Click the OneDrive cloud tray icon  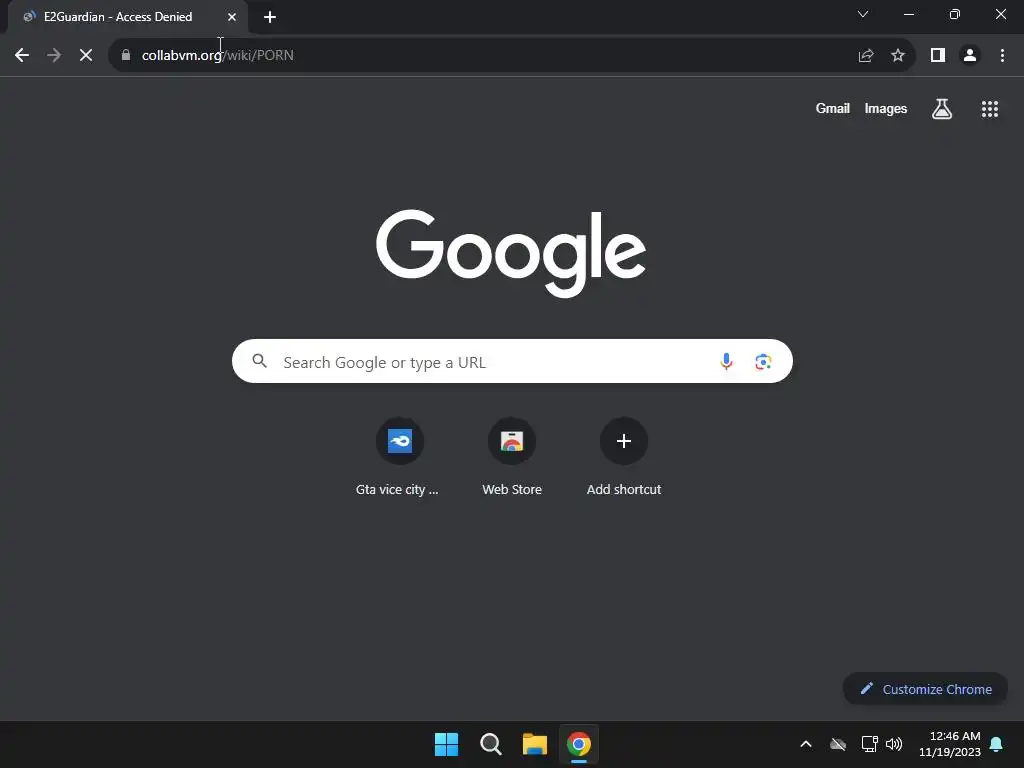tap(838, 744)
